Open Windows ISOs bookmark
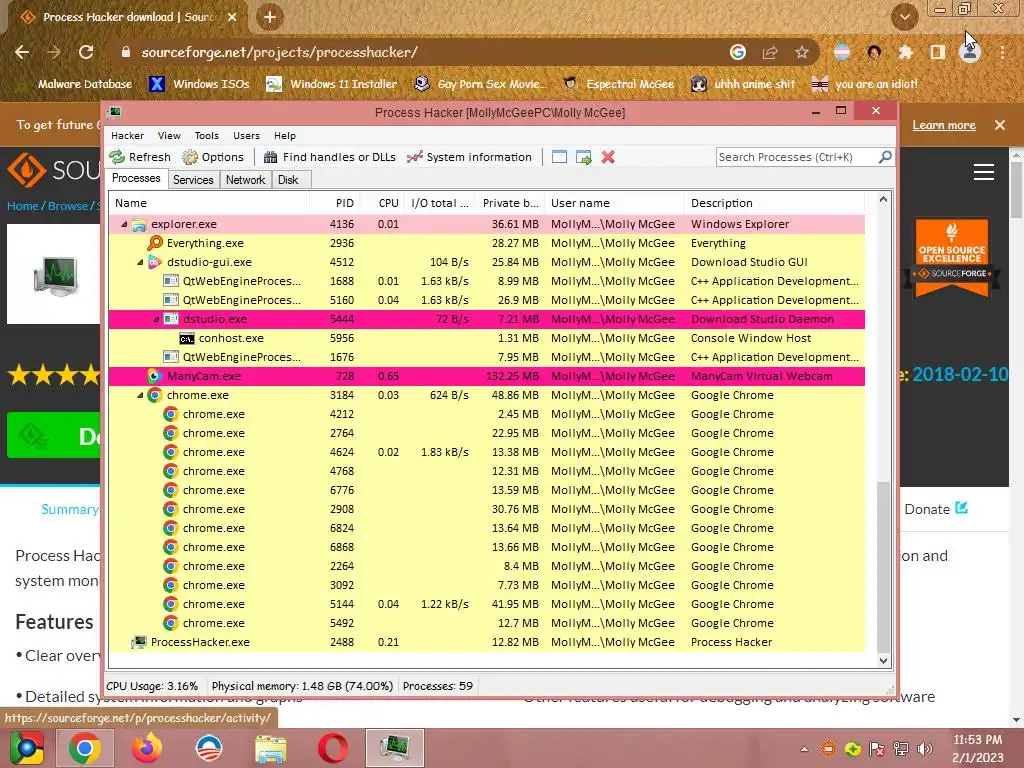The height and width of the screenshot is (768, 1024). [x=200, y=84]
